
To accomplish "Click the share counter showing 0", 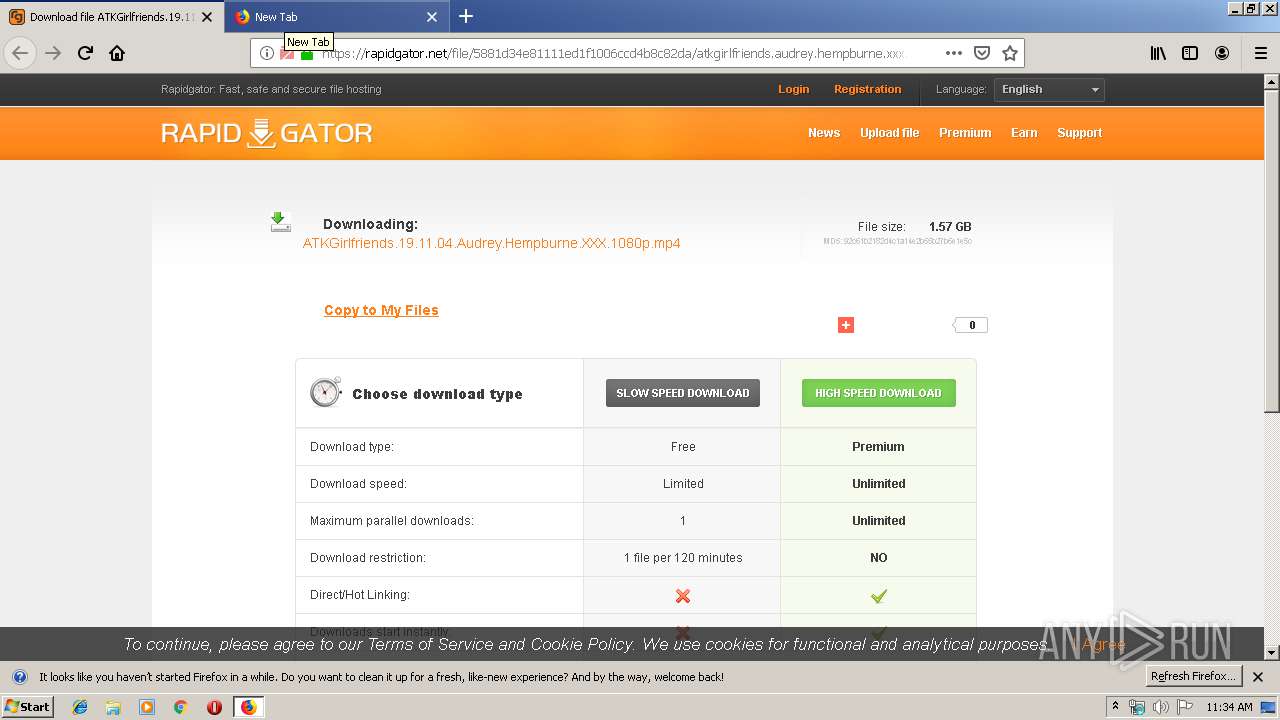I will click(971, 325).
